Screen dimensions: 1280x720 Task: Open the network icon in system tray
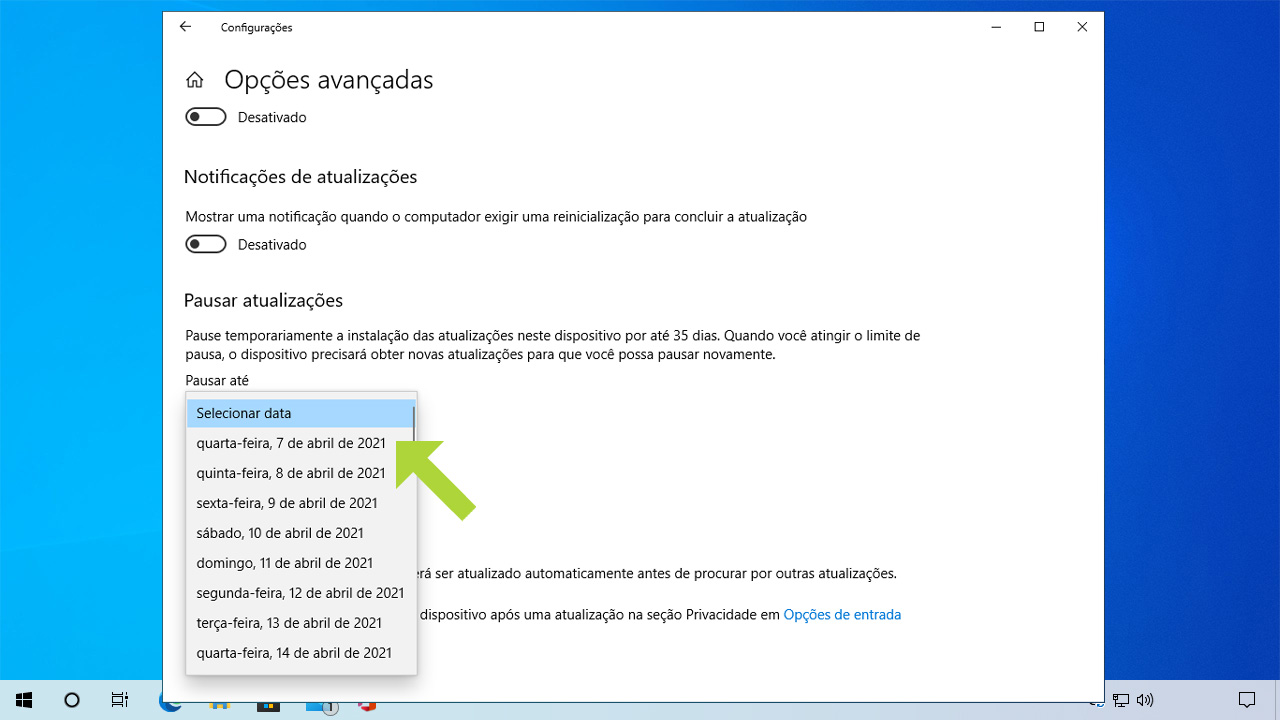1122,700
